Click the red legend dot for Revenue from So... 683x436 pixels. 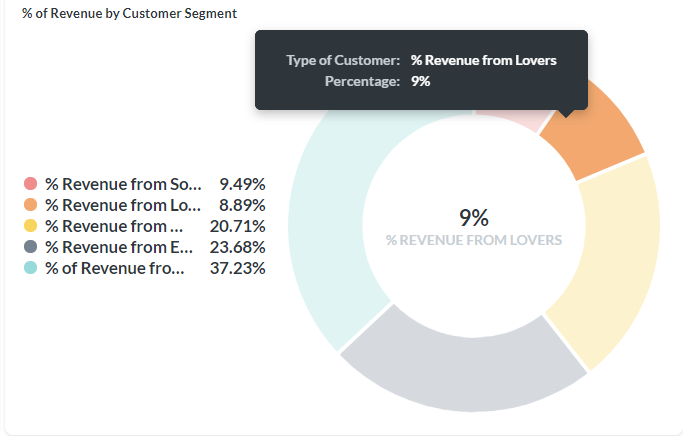point(30,184)
